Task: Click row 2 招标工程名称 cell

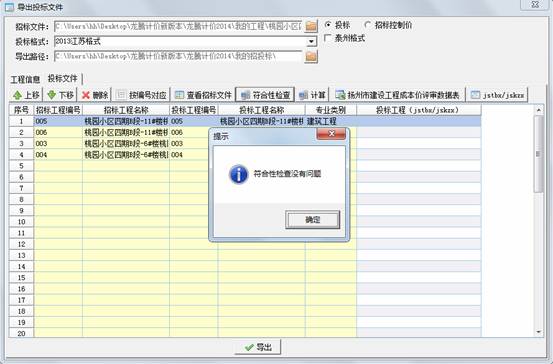Action: 126,133
